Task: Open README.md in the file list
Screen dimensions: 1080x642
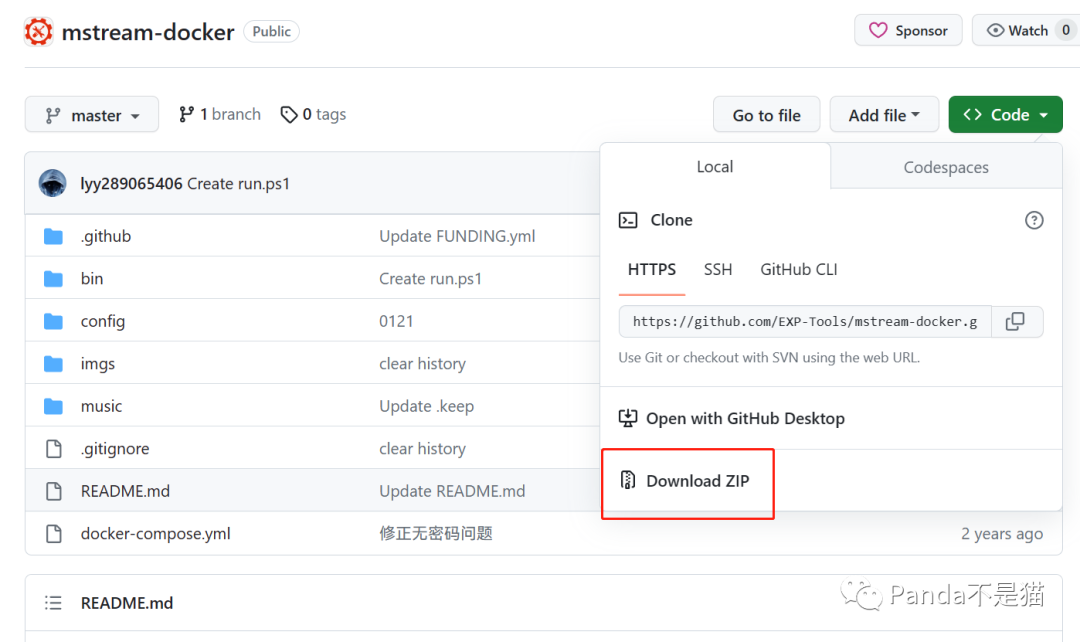Action: pos(125,491)
